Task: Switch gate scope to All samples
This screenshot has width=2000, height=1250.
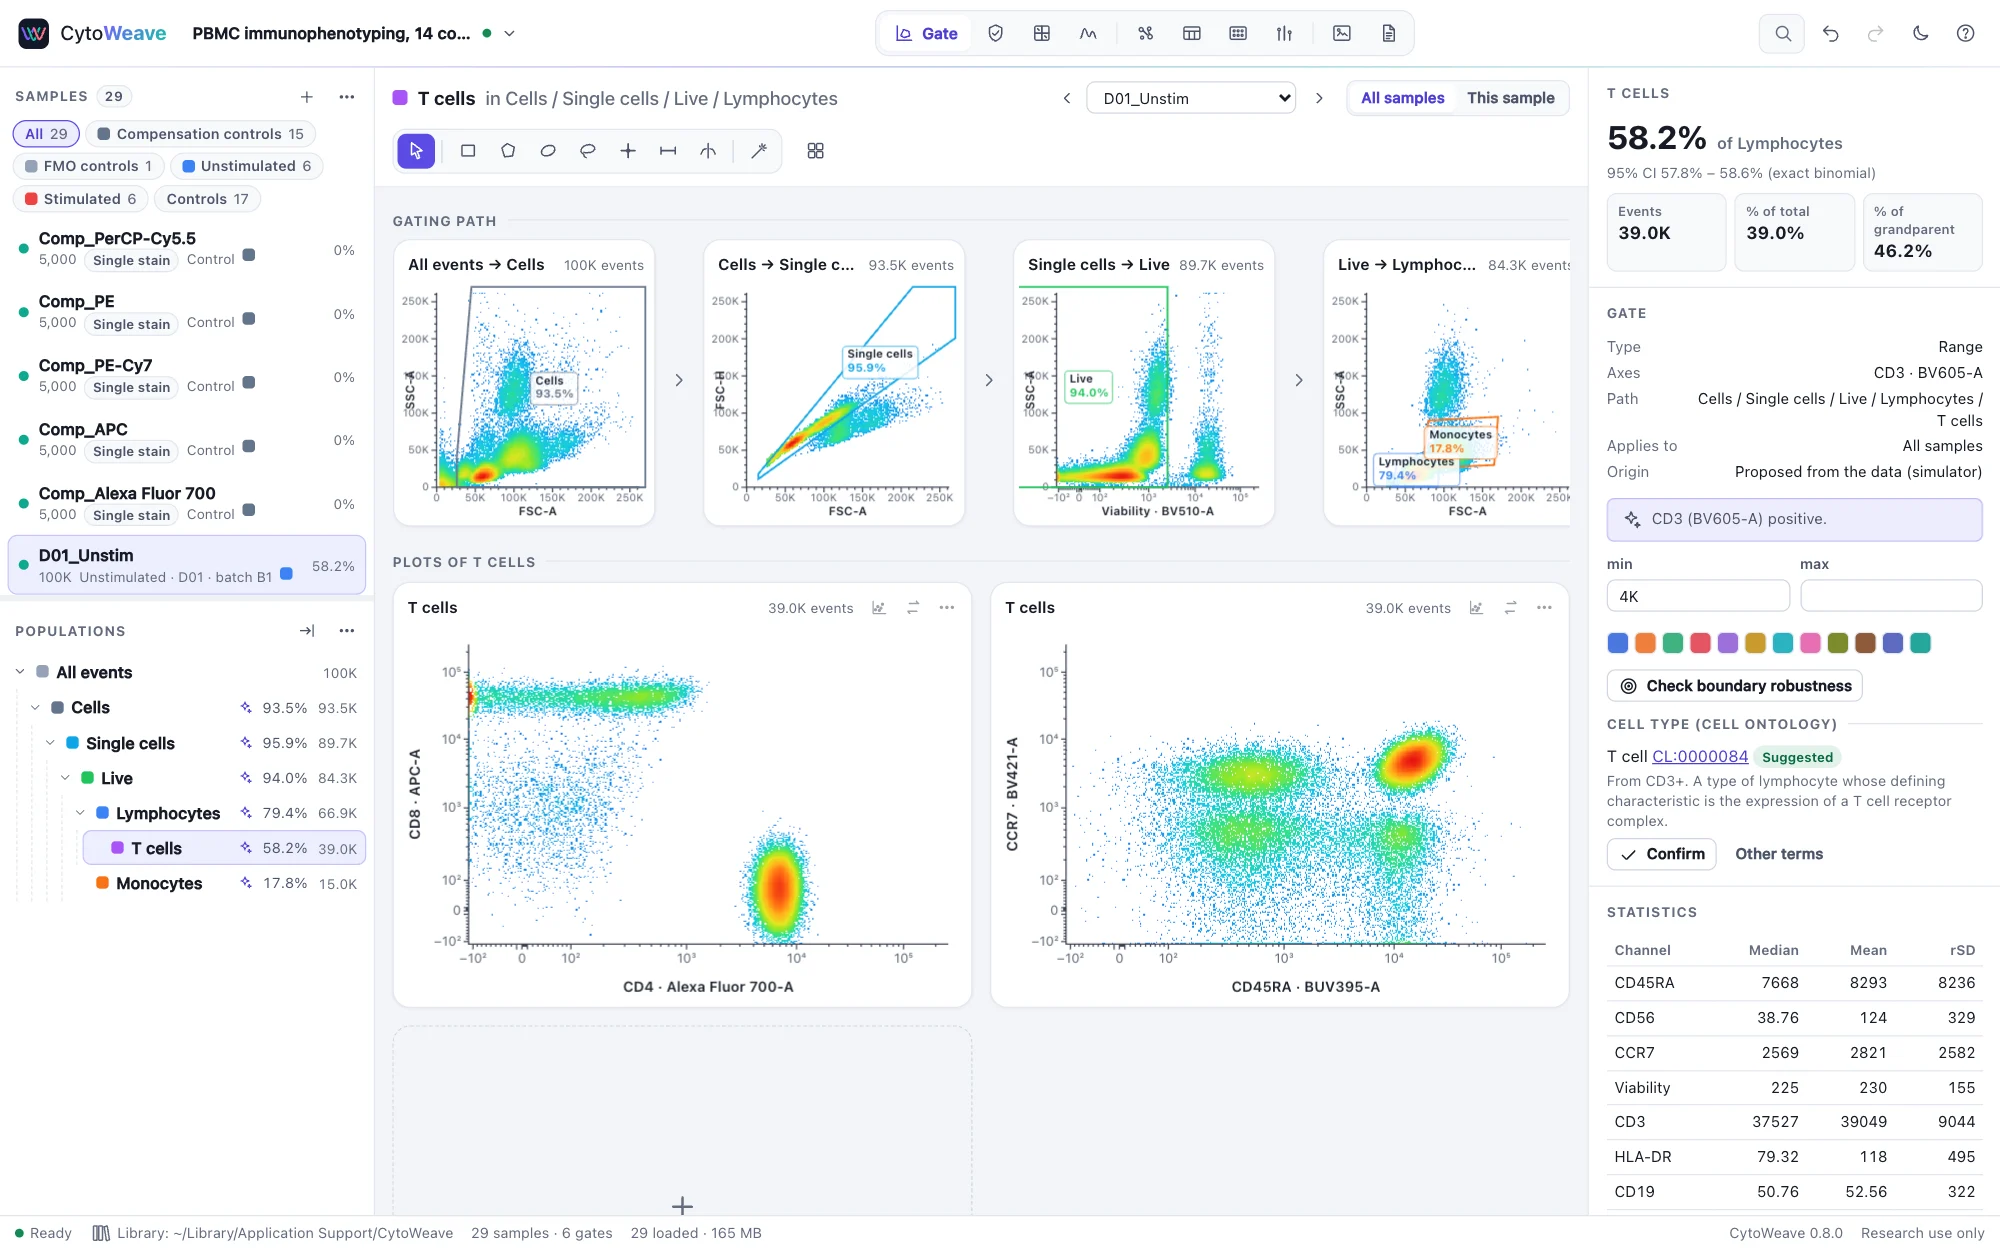Action: [1402, 98]
